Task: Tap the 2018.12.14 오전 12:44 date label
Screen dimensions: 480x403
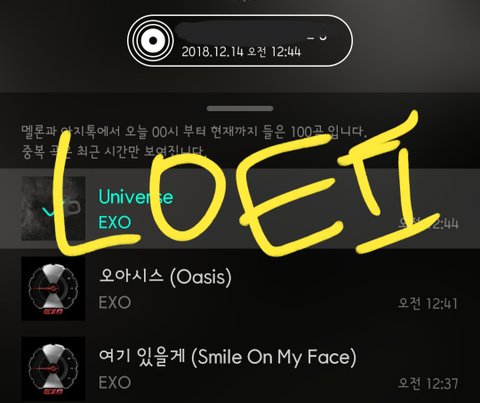Action: (x=241, y=52)
